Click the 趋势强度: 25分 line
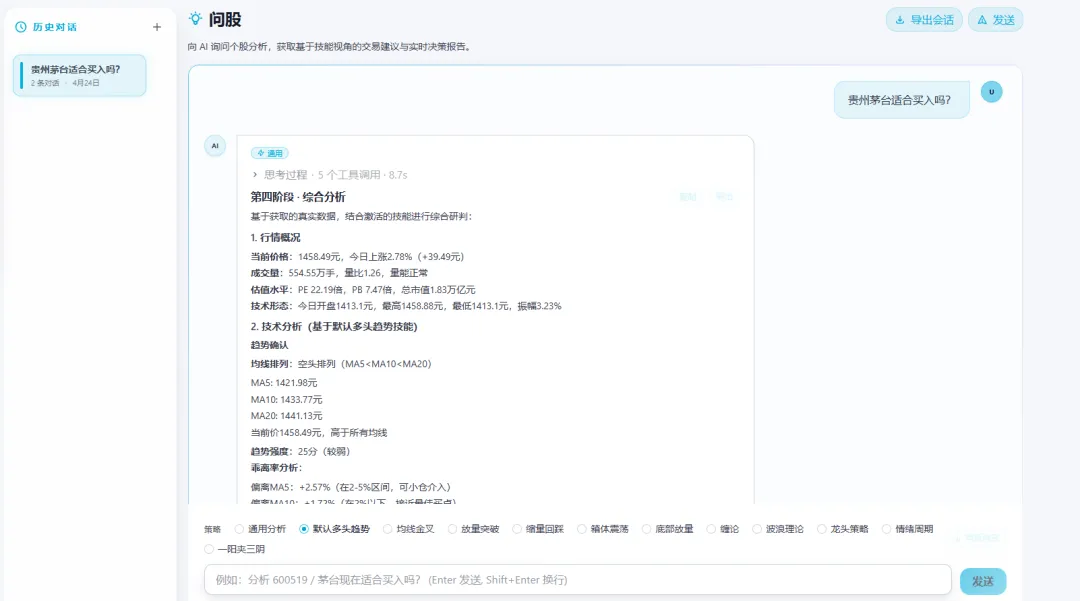The image size is (1080, 601). (x=300, y=452)
